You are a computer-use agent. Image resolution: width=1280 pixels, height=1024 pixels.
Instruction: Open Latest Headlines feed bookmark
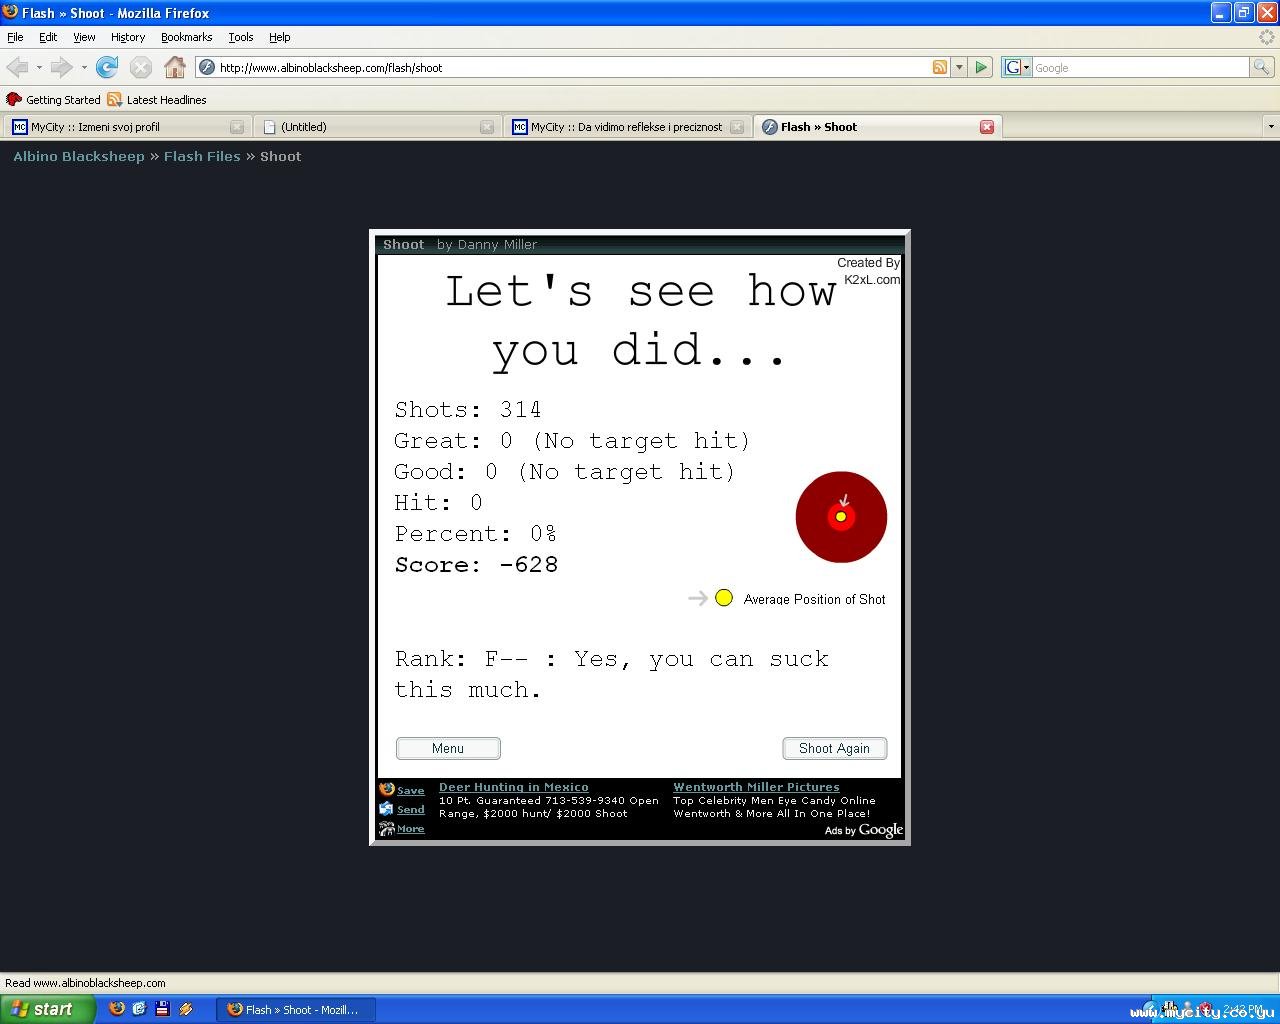(x=157, y=100)
